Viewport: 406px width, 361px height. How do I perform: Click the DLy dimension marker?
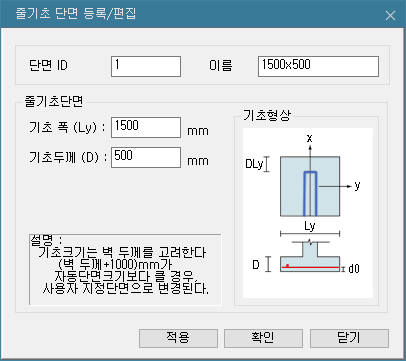266,164
